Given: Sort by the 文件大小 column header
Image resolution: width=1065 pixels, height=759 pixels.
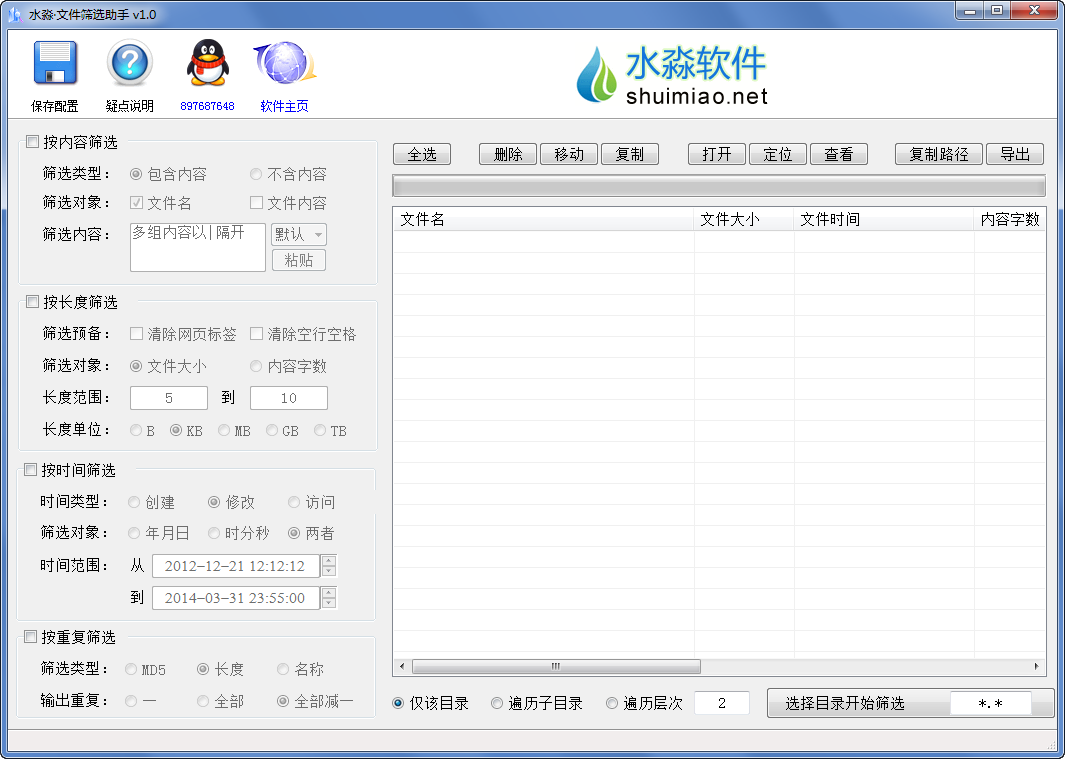Looking at the screenshot, I should (x=744, y=219).
